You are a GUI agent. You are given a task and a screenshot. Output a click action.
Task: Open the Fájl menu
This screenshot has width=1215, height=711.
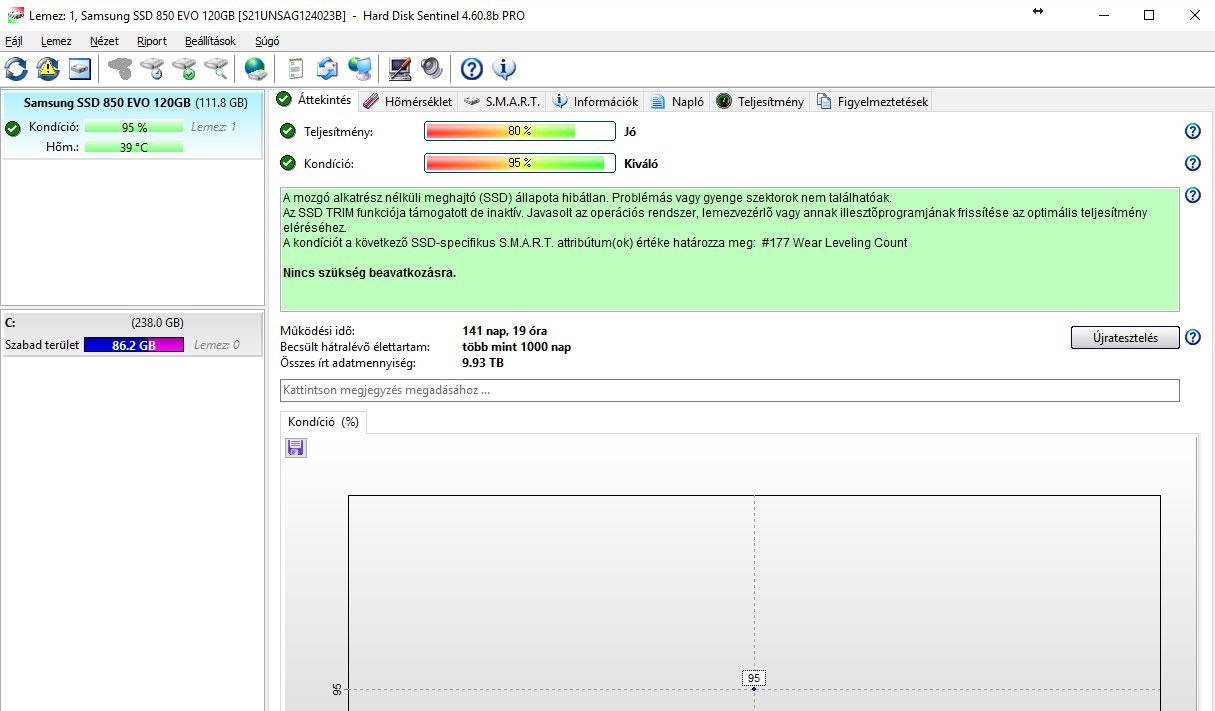tap(14, 41)
